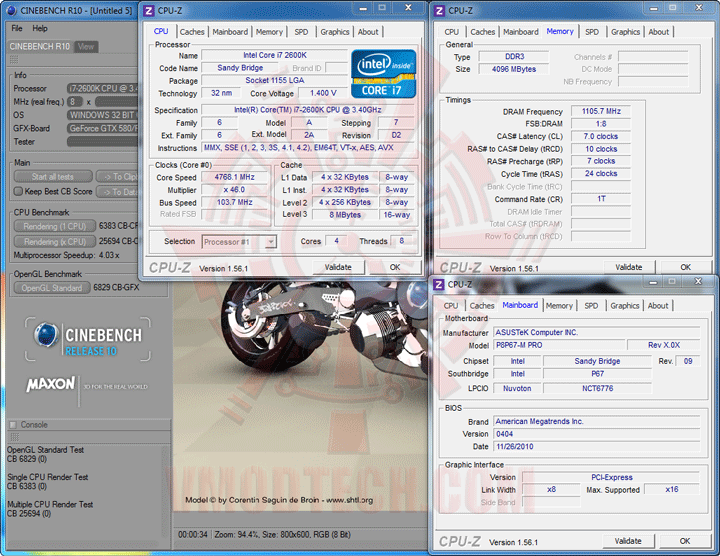Image resolution: width=720 pixels, height=556 pixels.
Task: Minimize the CPU-Z Mainboard window
Action: click(653, 282)
